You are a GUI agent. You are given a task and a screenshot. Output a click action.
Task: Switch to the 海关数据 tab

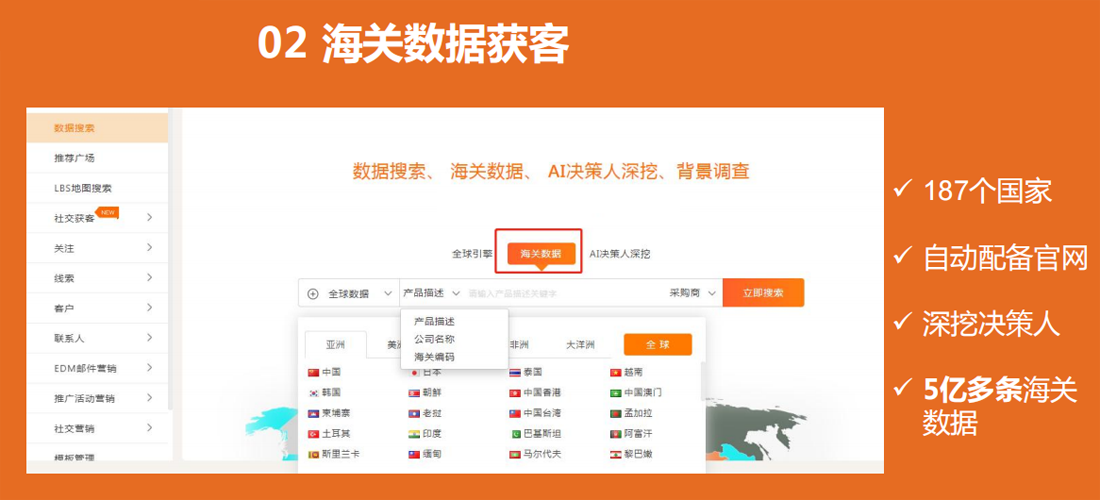pos(540,254)
